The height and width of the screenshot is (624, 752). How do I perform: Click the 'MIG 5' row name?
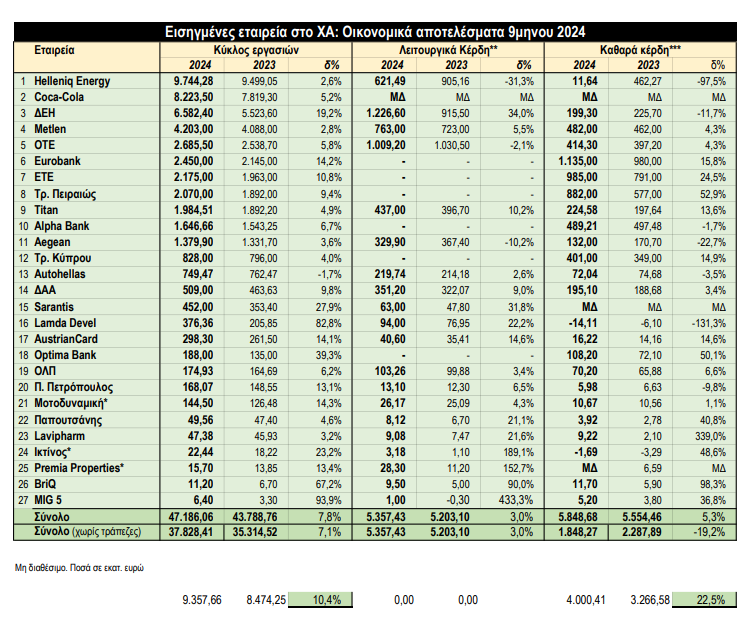(48, 500)
